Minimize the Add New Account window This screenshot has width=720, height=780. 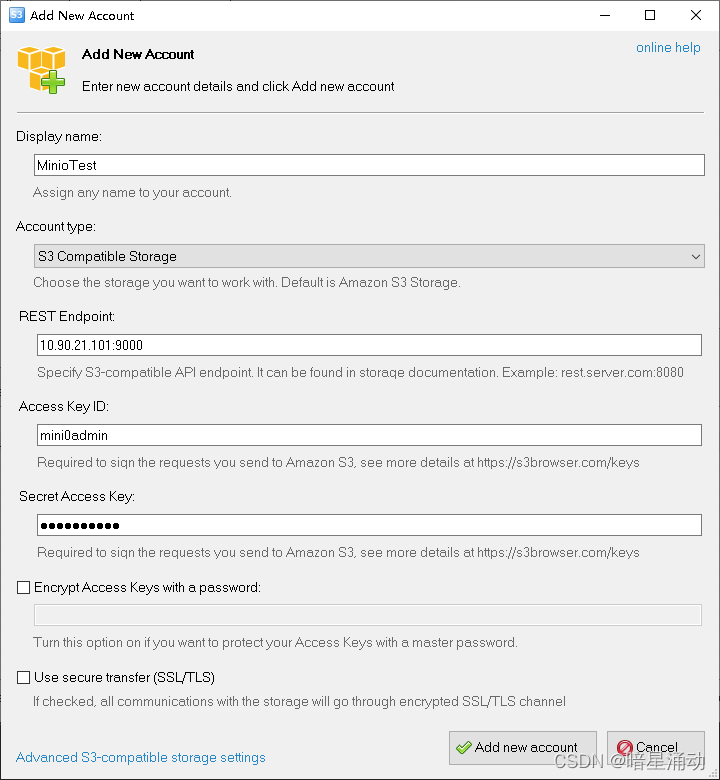click(x=605, y=15)
